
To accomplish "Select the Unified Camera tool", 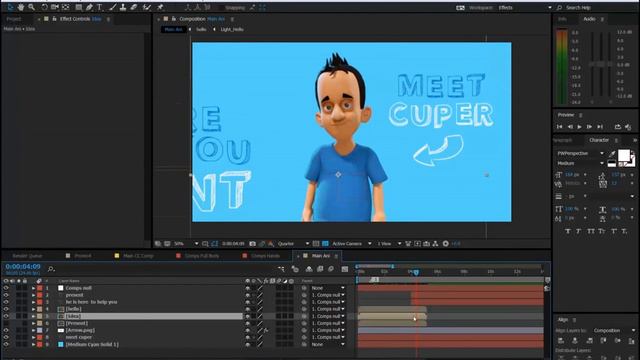I will pyautogui.click(x=55, y=7).
